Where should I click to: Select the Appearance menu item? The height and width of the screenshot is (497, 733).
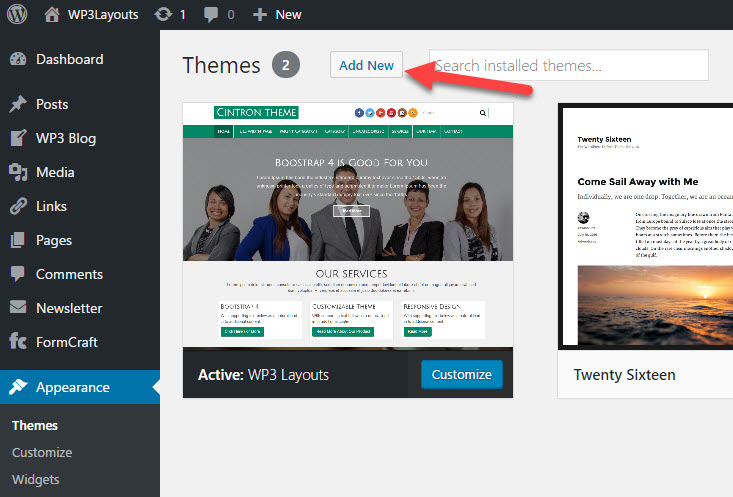coord(80,387)
